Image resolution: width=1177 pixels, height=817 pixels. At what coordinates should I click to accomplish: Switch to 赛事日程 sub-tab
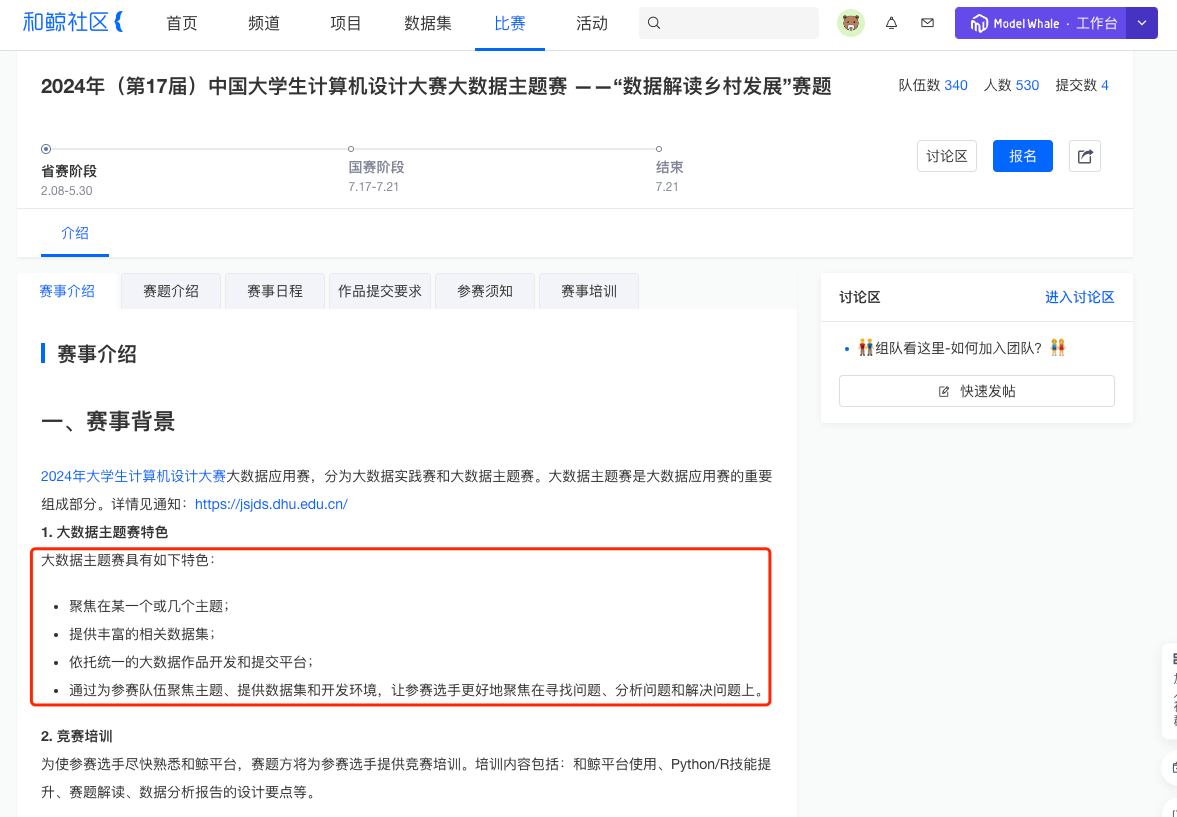click(x=275, y=291)
